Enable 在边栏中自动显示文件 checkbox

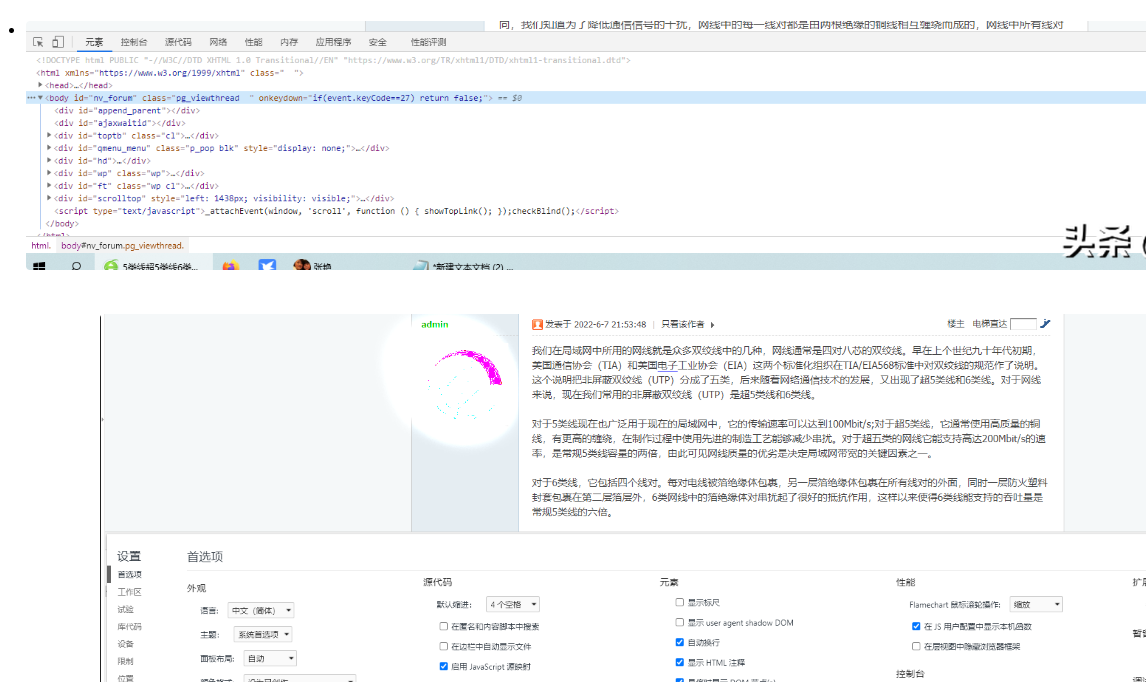click(x=444, y=646)
